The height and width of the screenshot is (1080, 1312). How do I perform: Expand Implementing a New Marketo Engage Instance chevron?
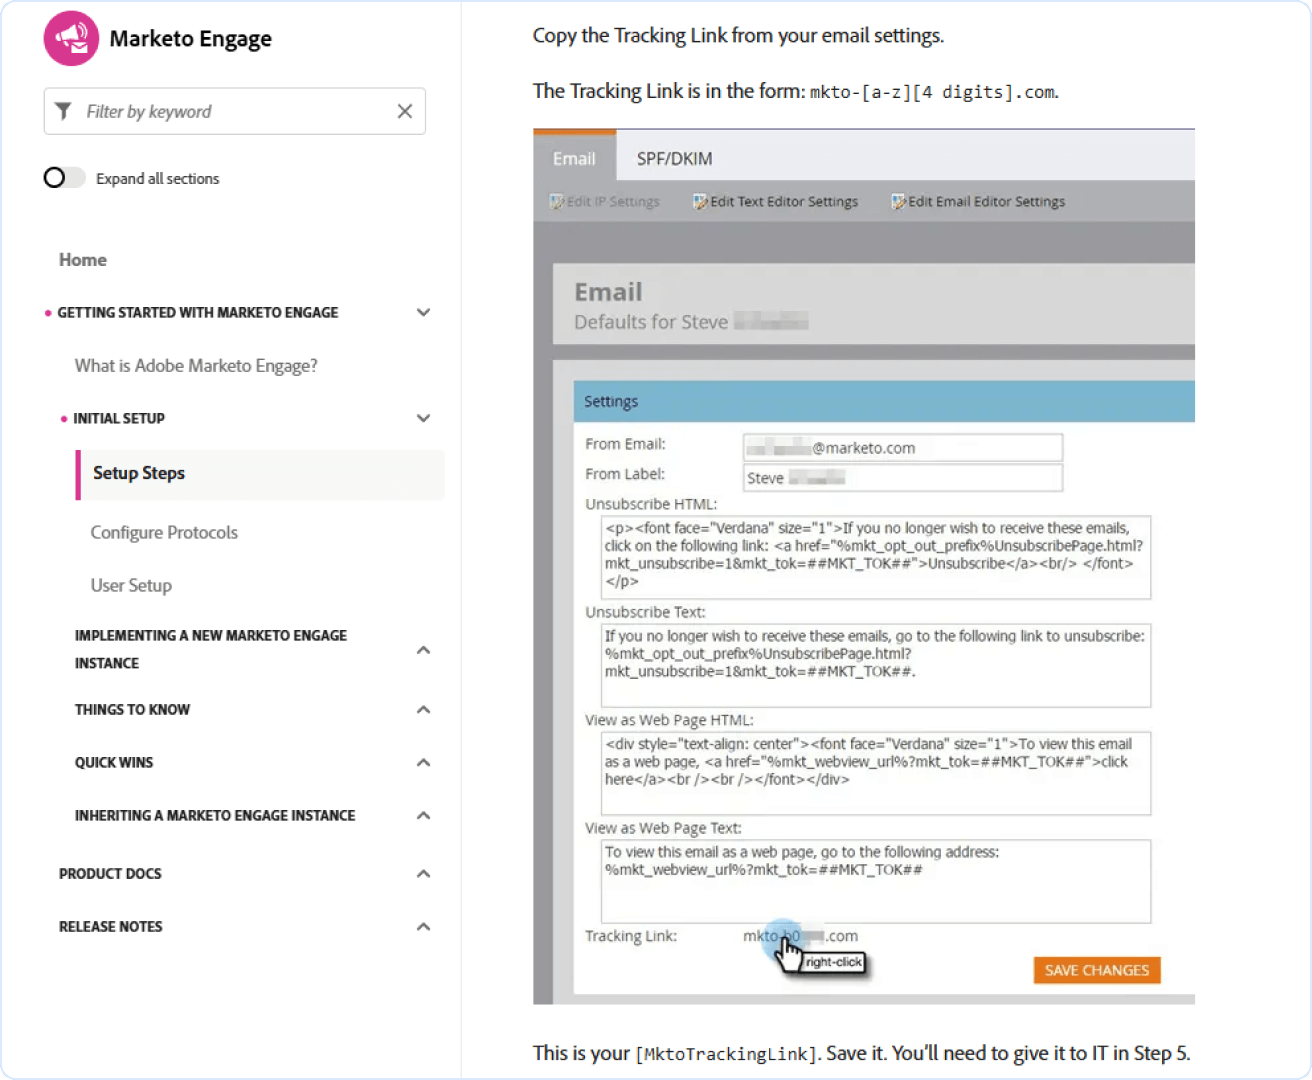coord(423,650)
